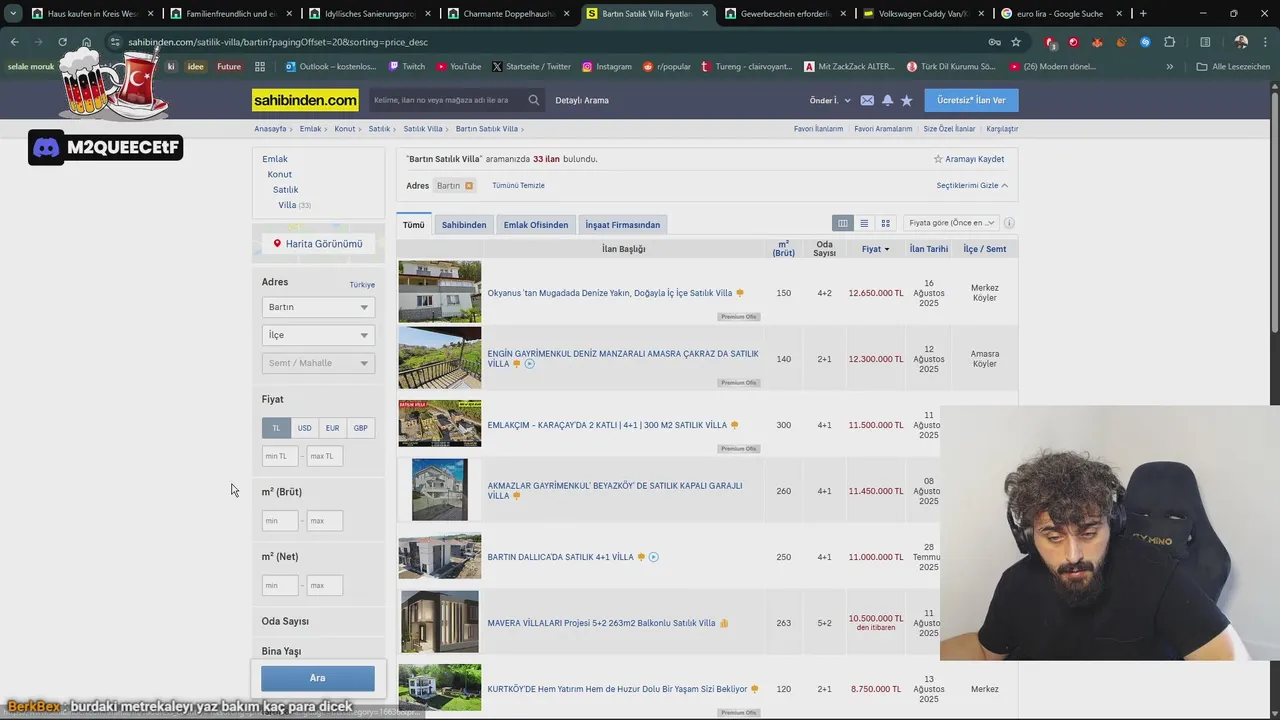Screen dimensions: 1280x720
Task: Click the max TL price field
Action: point(325,456)
